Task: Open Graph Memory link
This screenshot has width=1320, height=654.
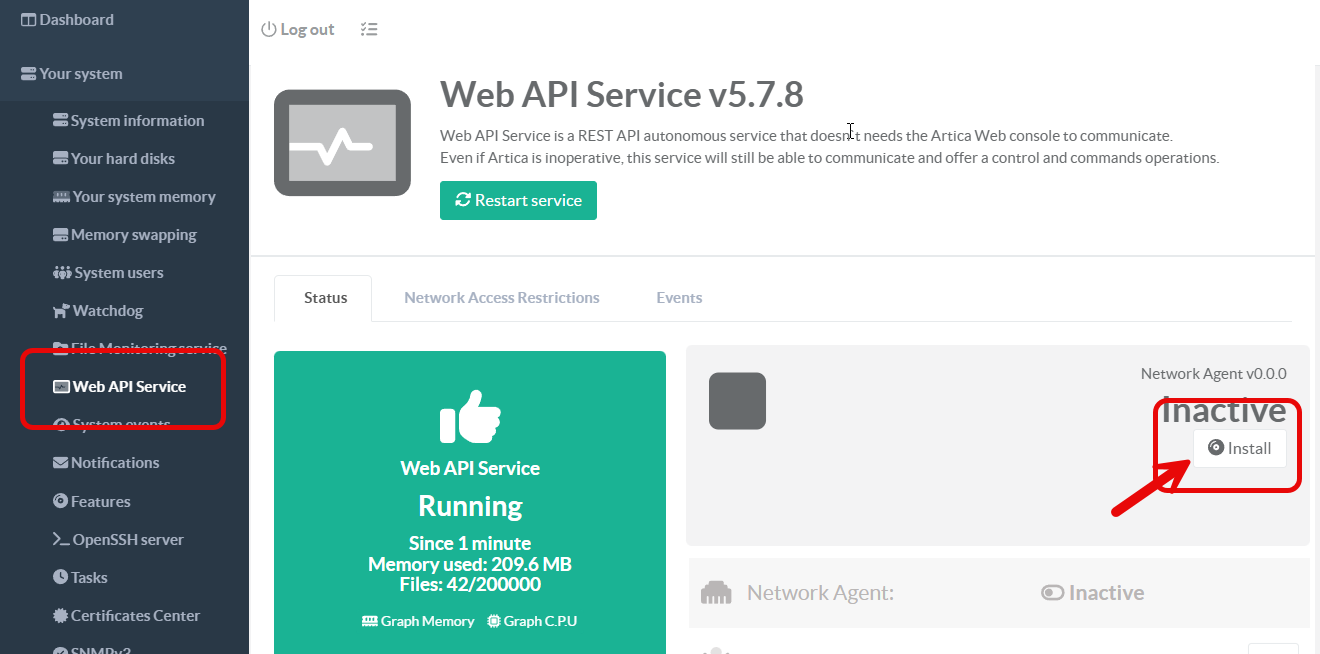Action: 418,621
